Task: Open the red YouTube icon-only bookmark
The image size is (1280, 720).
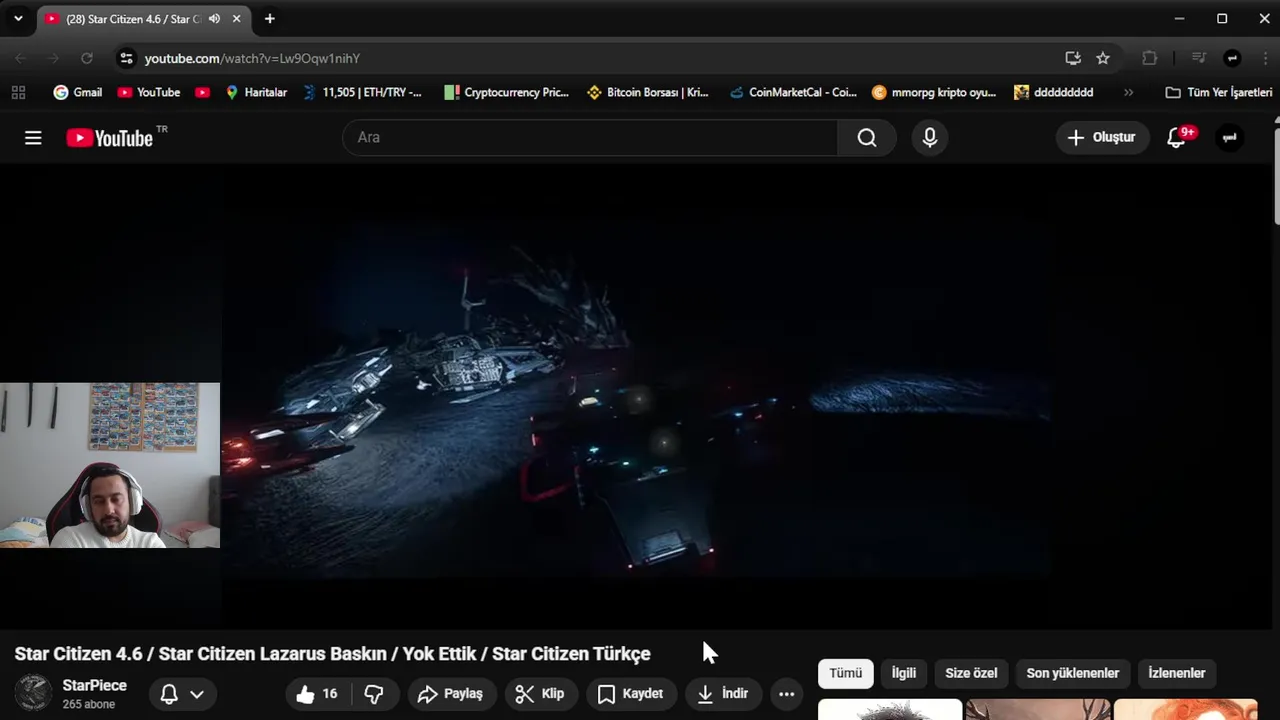Action: coord(203,92)
